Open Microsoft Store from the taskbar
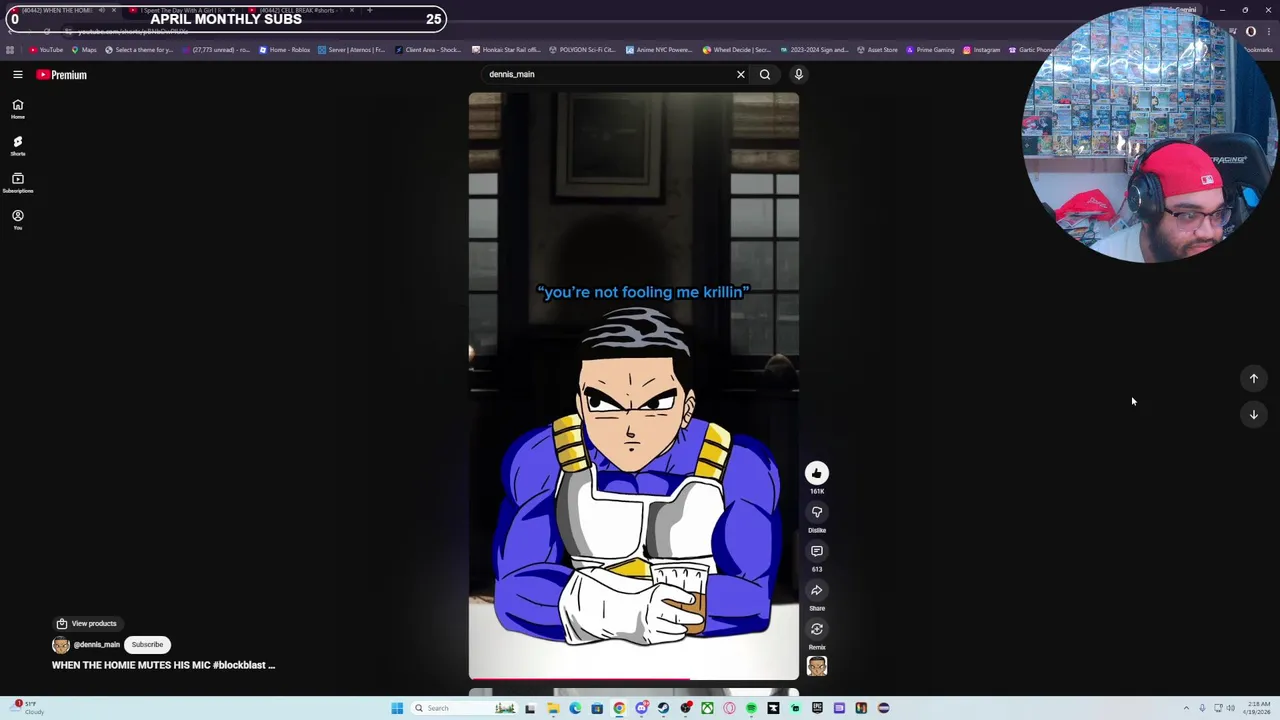The height and width of the screenshot is (720, 1280). pos(597,708)
